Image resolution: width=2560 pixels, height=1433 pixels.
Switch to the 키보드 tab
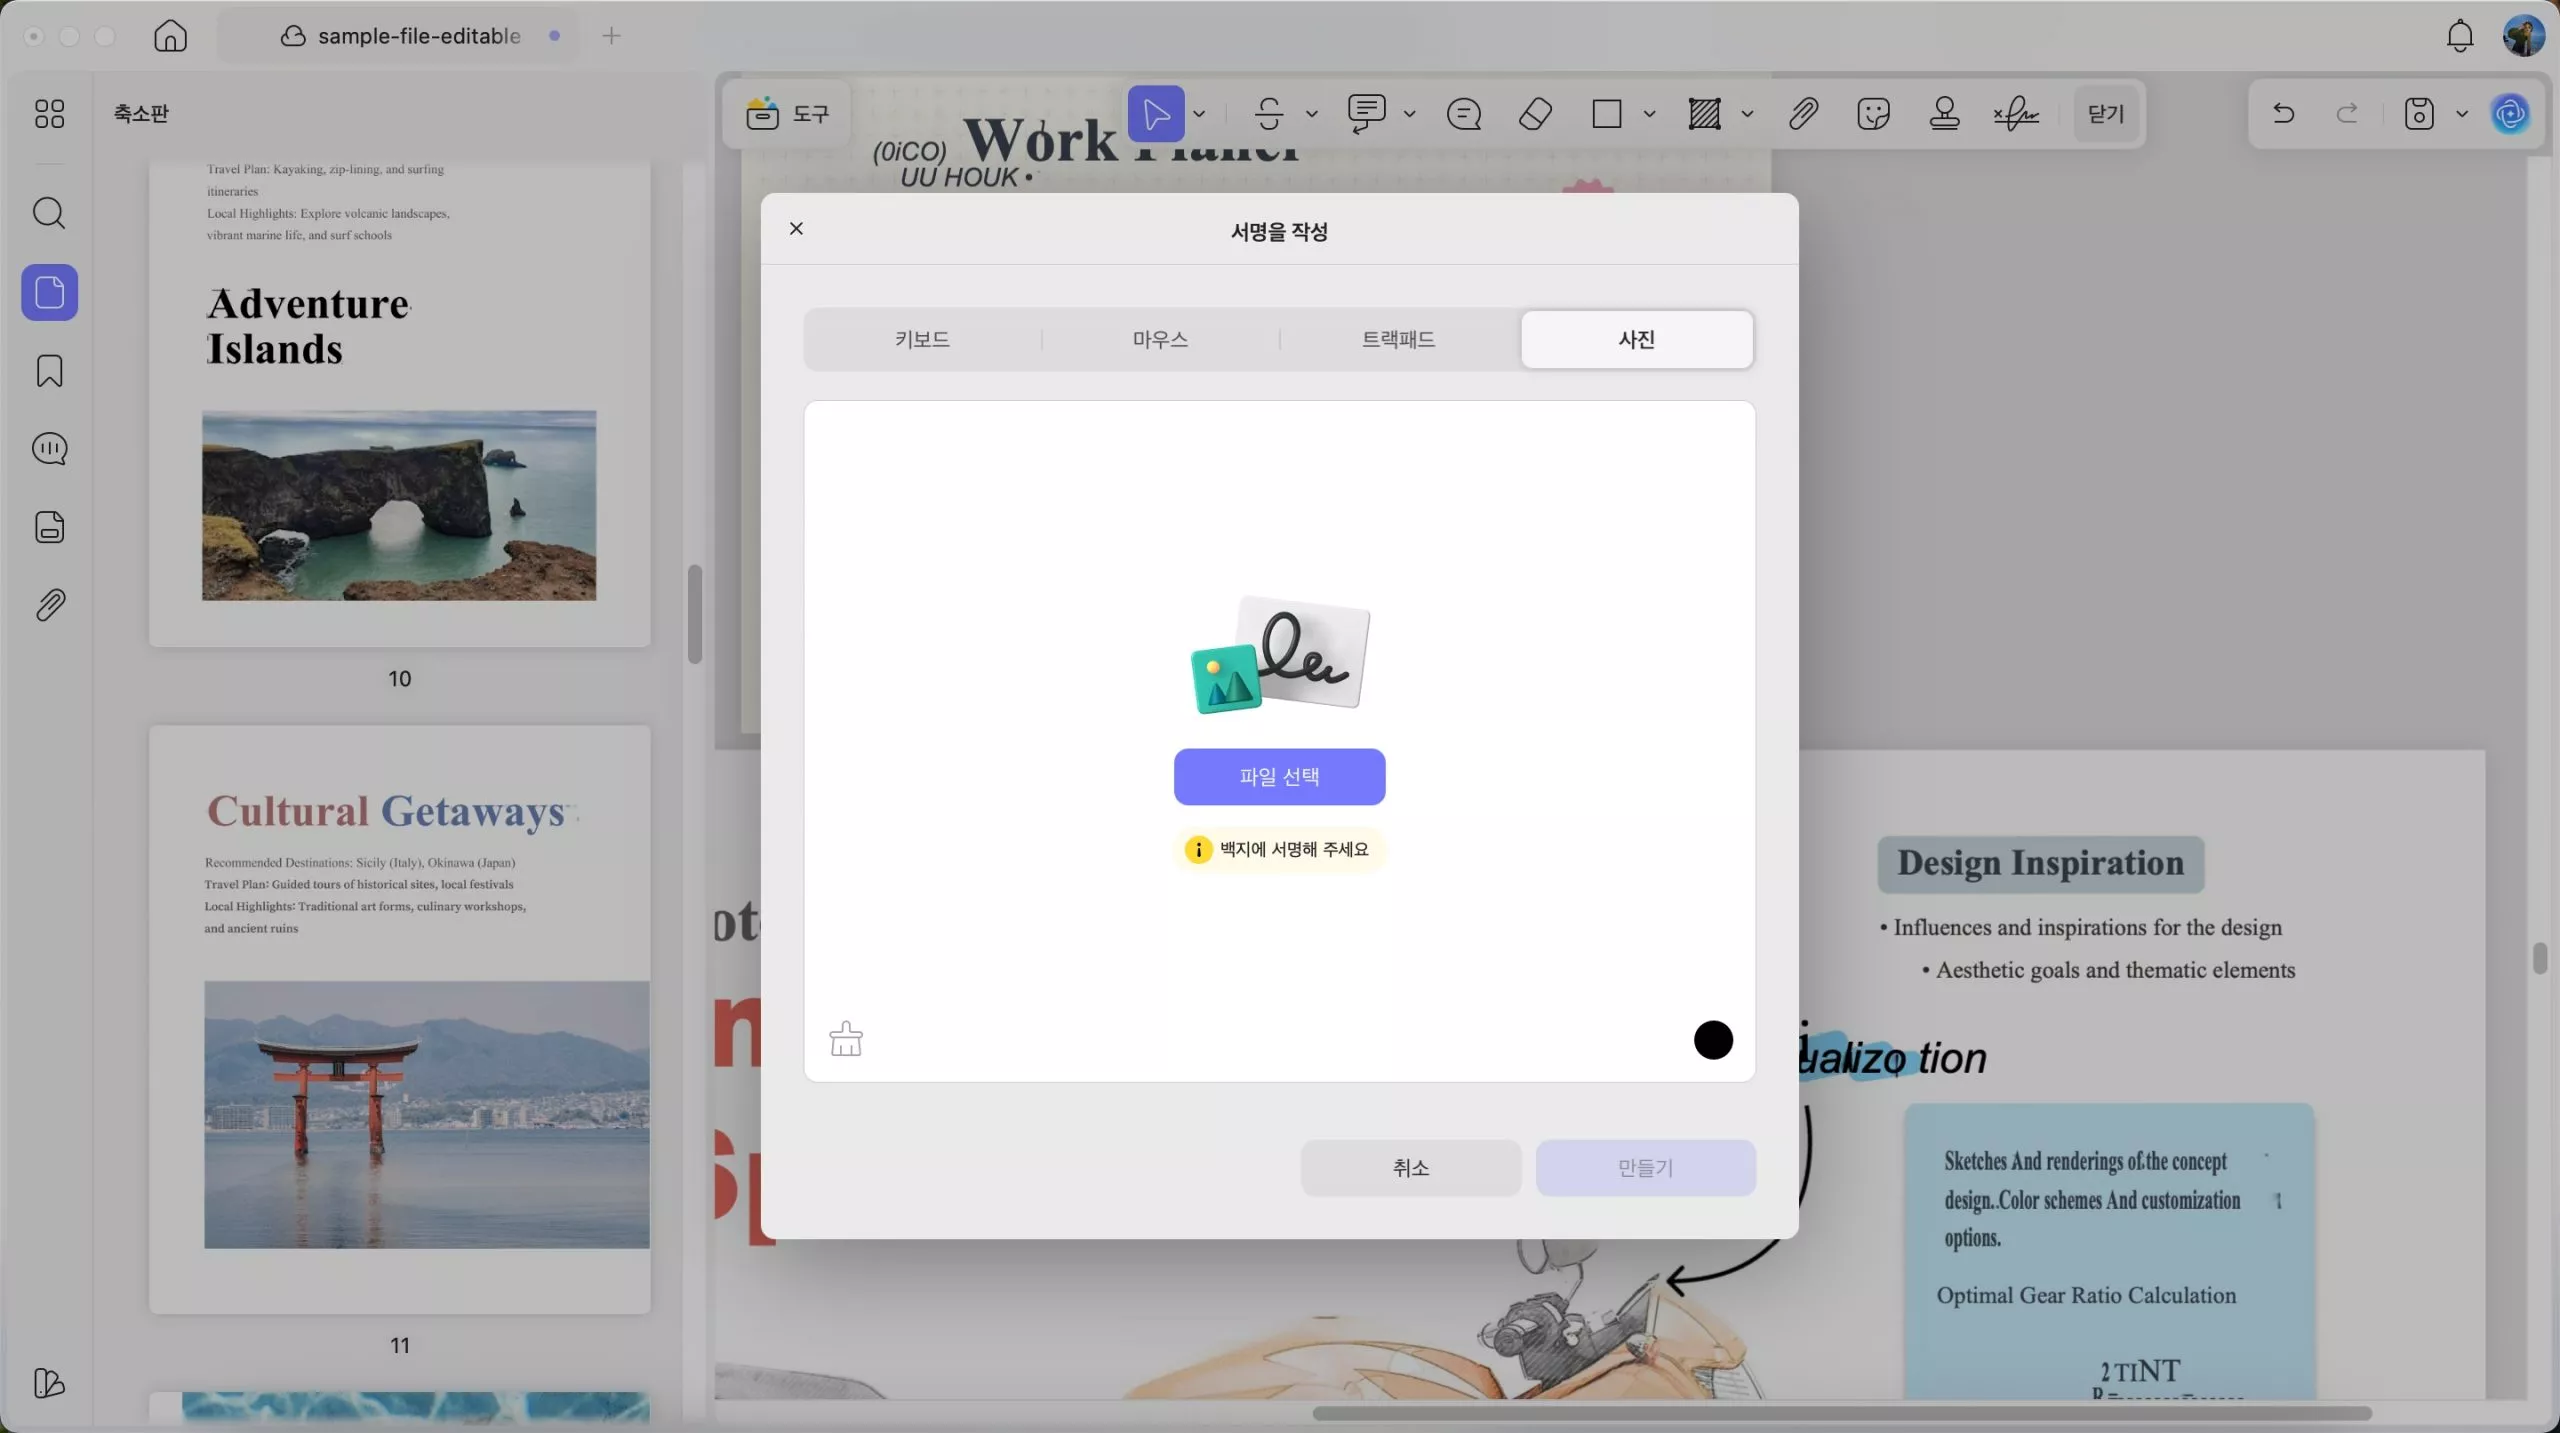[922, 340]
